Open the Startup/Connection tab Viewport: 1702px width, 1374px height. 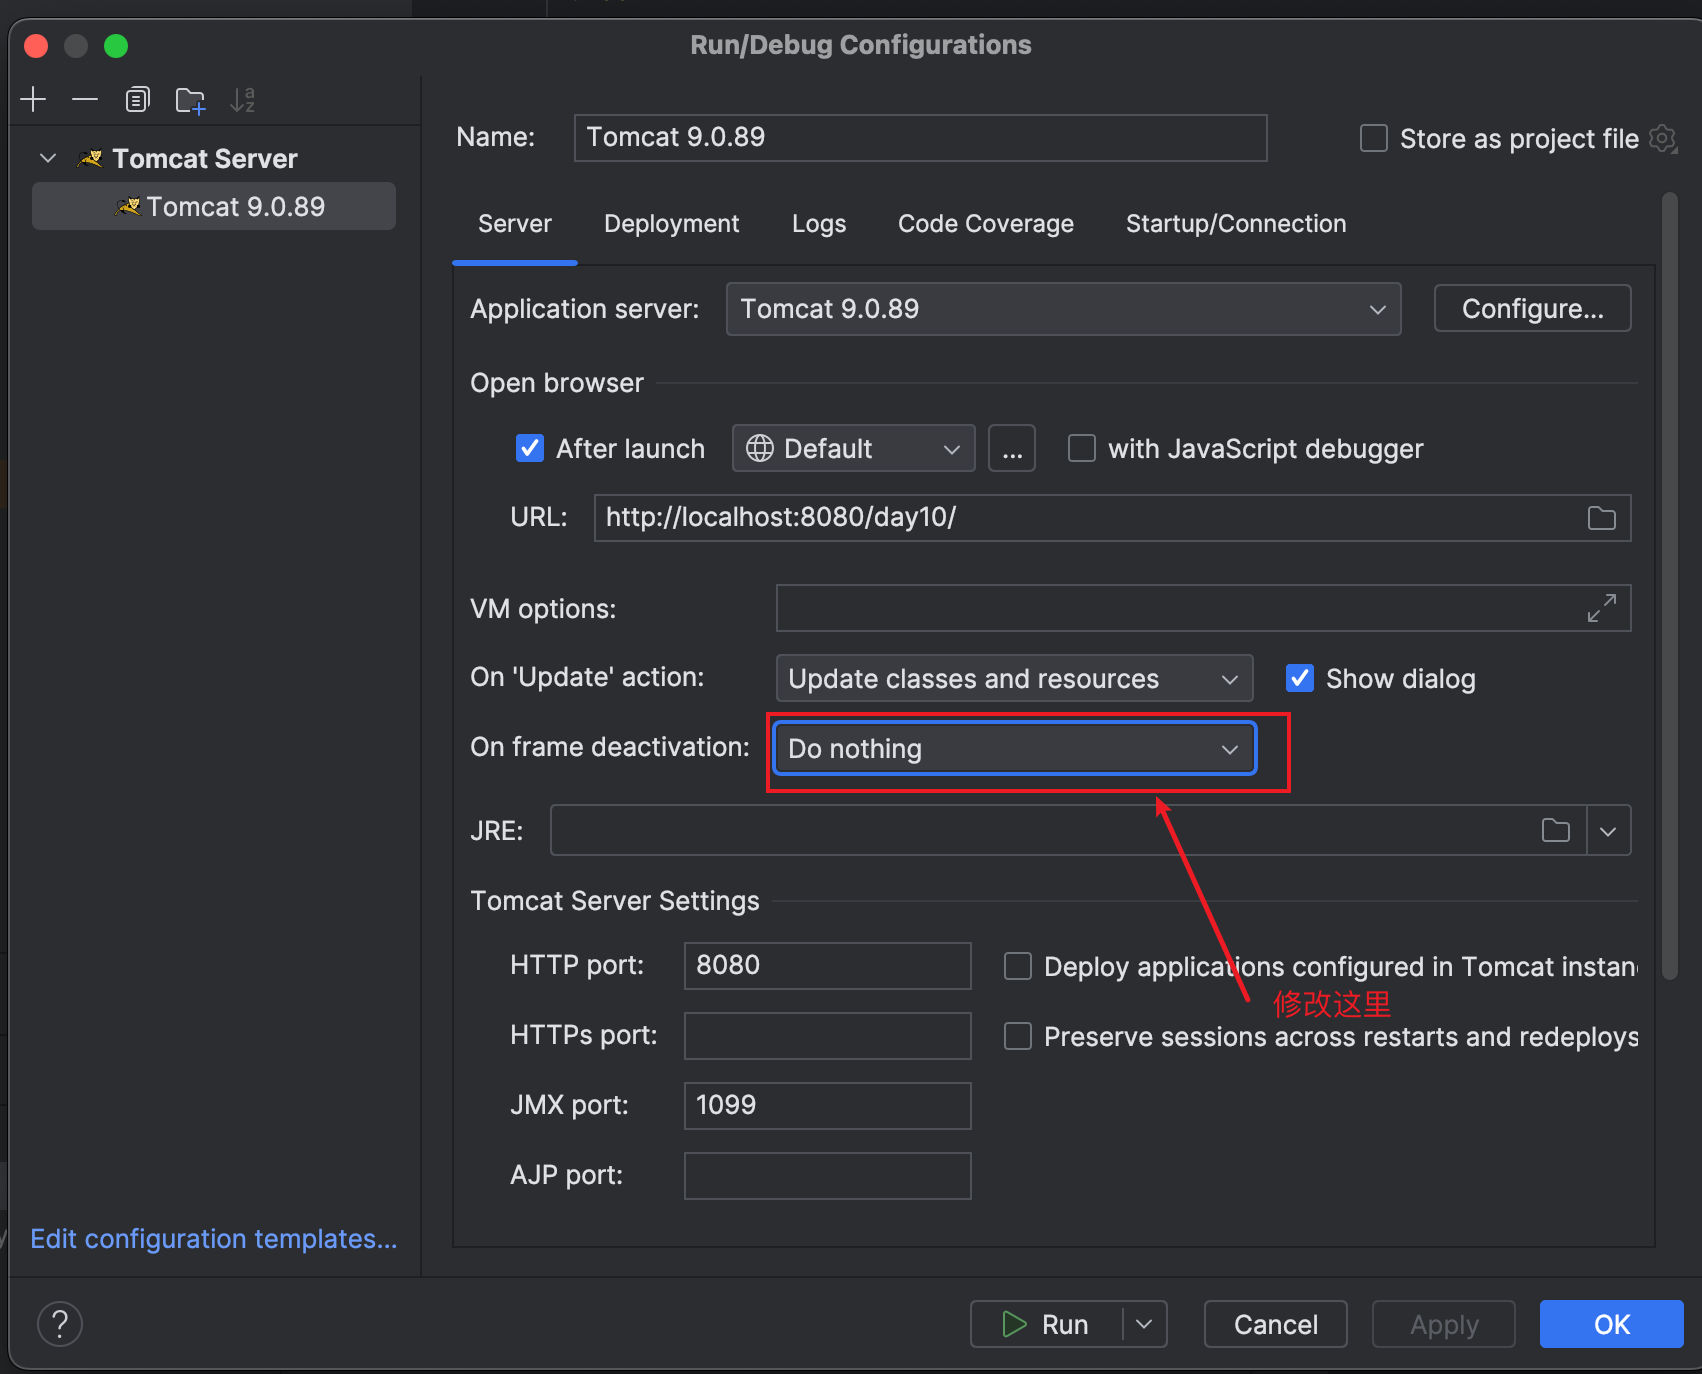point(1235,224)
